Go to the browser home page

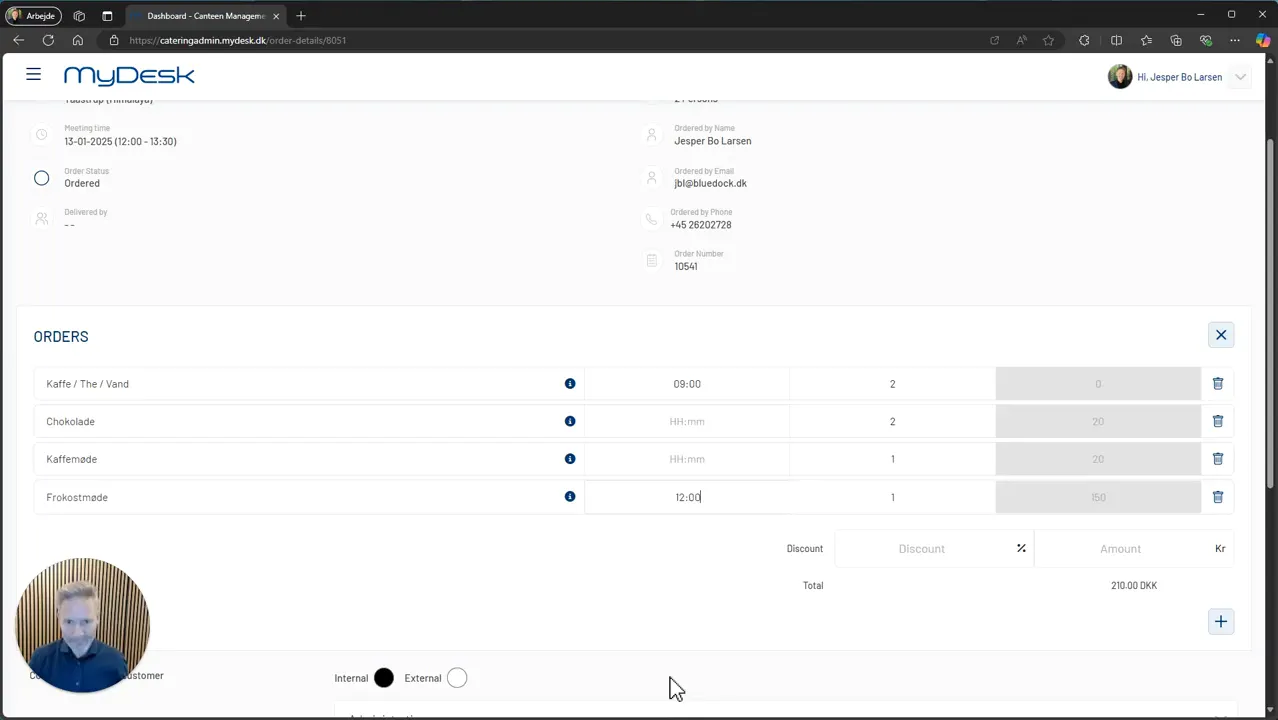(78, 40)
